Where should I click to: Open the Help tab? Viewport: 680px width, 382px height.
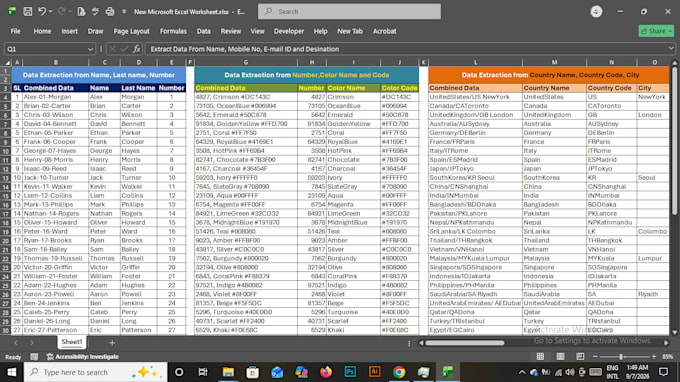point(320,31)
